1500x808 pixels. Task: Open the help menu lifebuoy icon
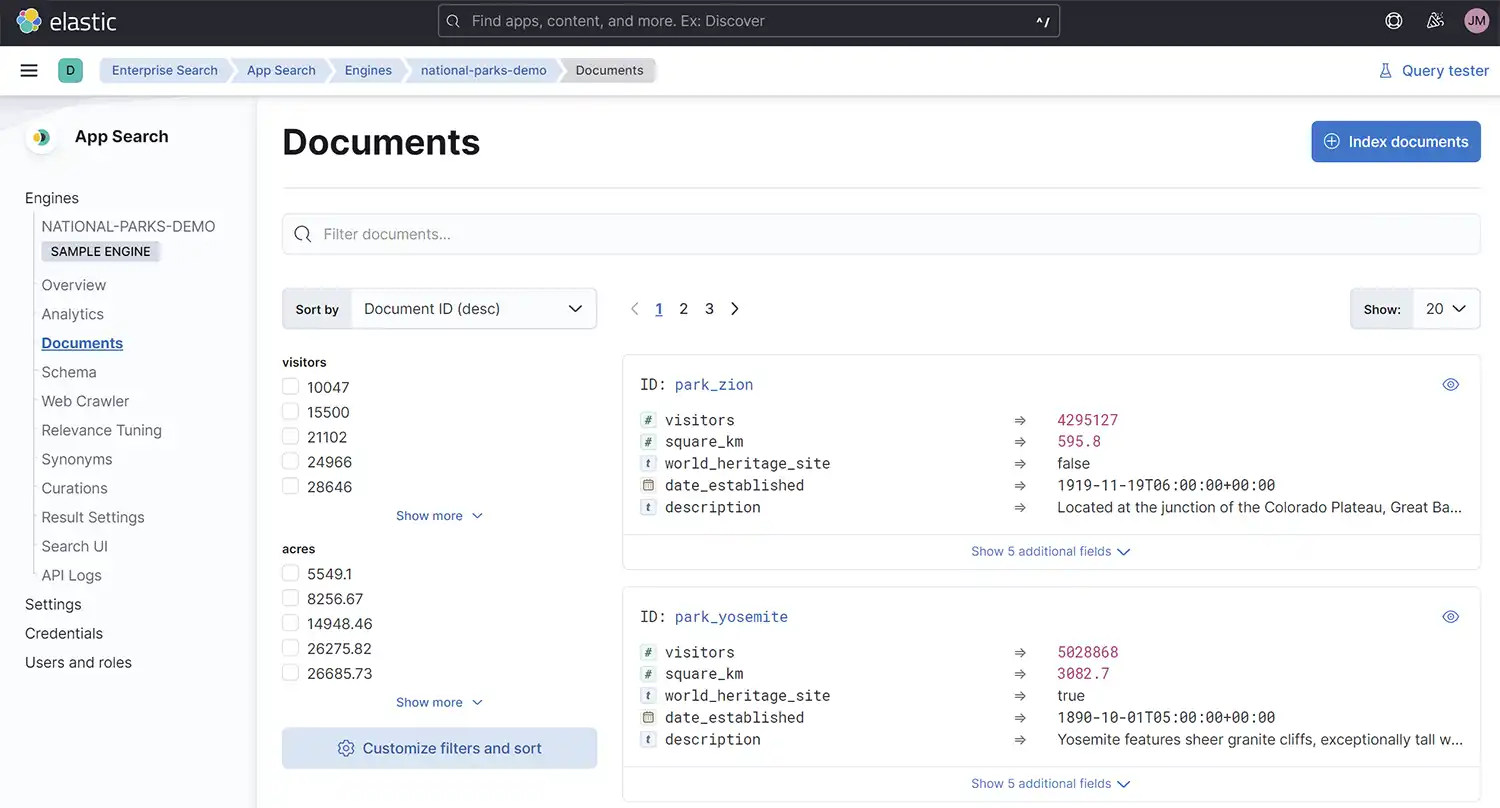pos(1394,21)
